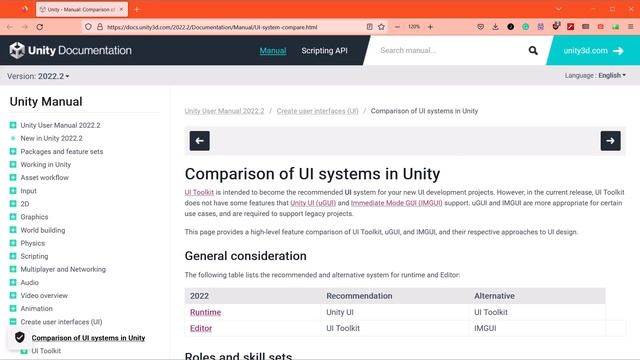Open downloads arrow icon
Image resolution: width=640 pixels, height=360 pixels.
495,27
